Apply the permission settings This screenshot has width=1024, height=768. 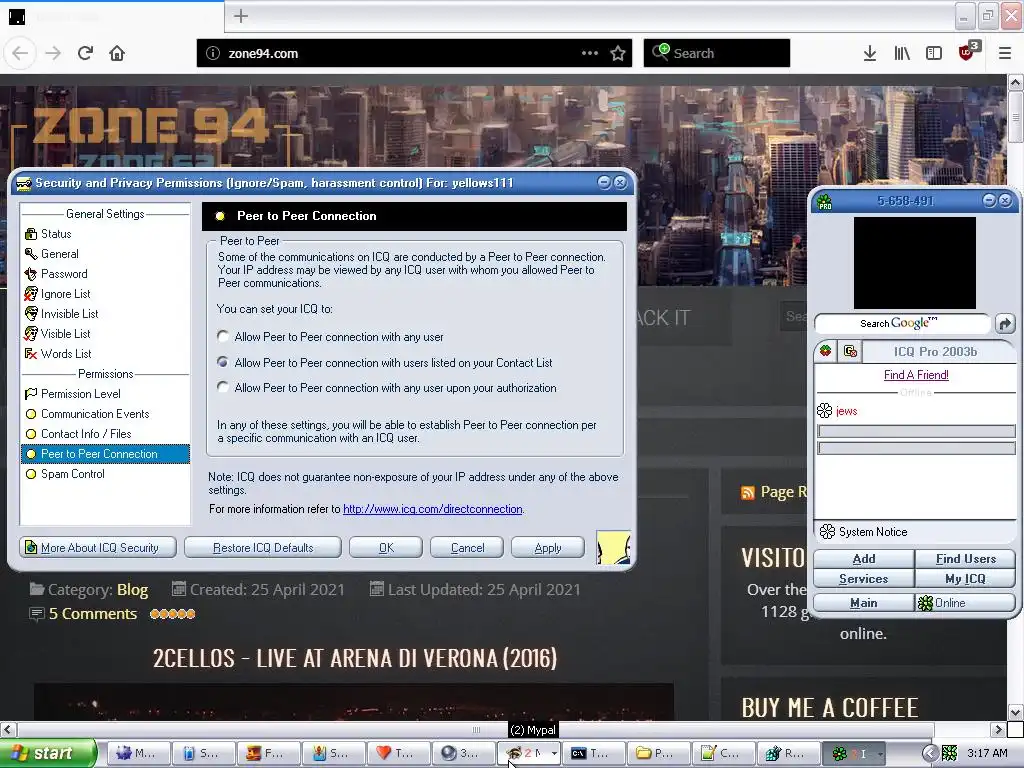pyautogui.click(x=547, y=548)
